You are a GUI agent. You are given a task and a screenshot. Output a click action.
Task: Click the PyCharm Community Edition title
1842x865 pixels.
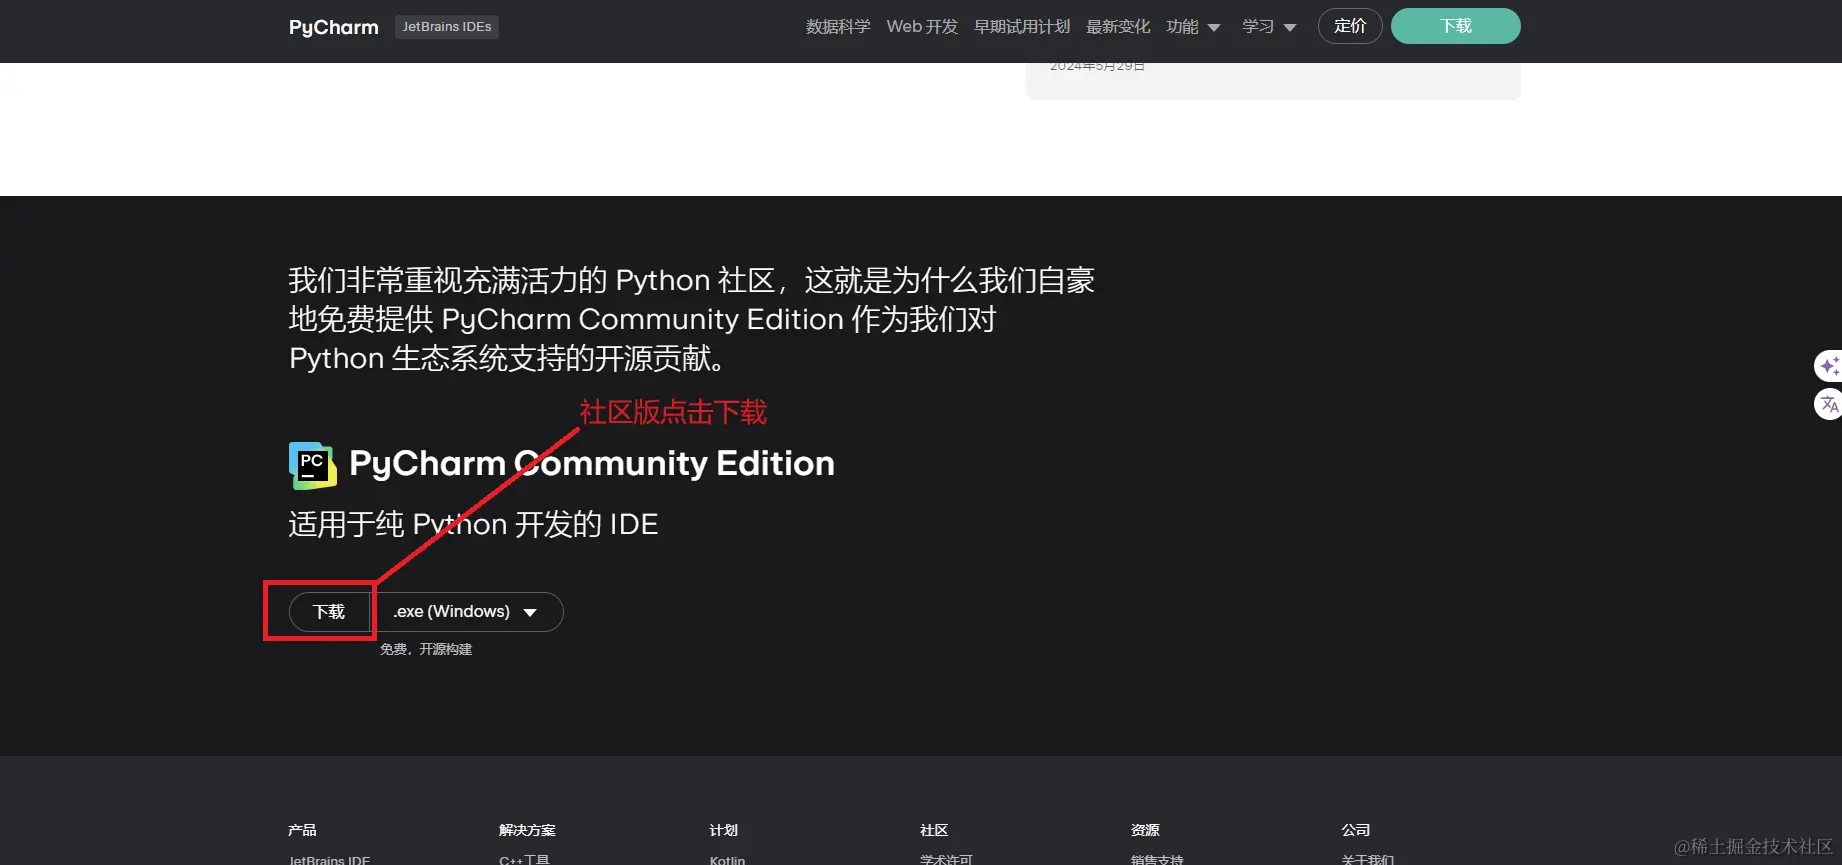pos(592,464)
